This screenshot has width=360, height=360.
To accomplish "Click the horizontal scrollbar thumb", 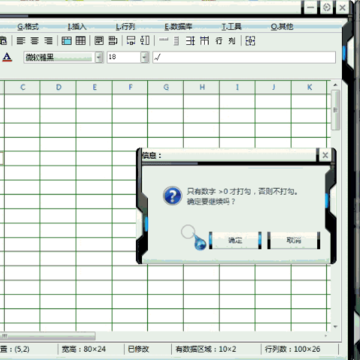I will tap(48, 335).
